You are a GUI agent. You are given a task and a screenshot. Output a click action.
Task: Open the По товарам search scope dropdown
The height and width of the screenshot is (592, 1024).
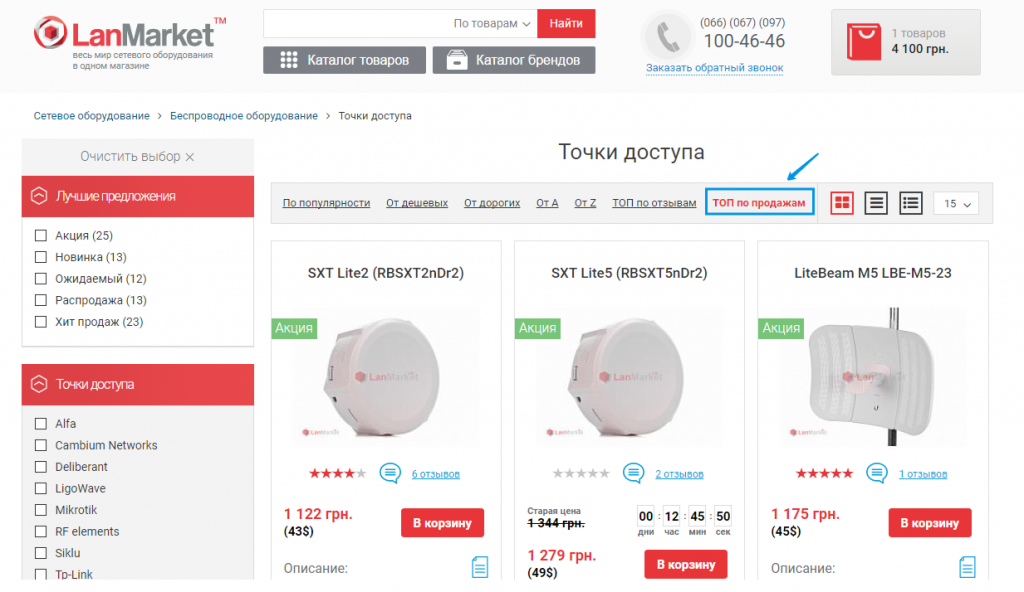(492, 24)
